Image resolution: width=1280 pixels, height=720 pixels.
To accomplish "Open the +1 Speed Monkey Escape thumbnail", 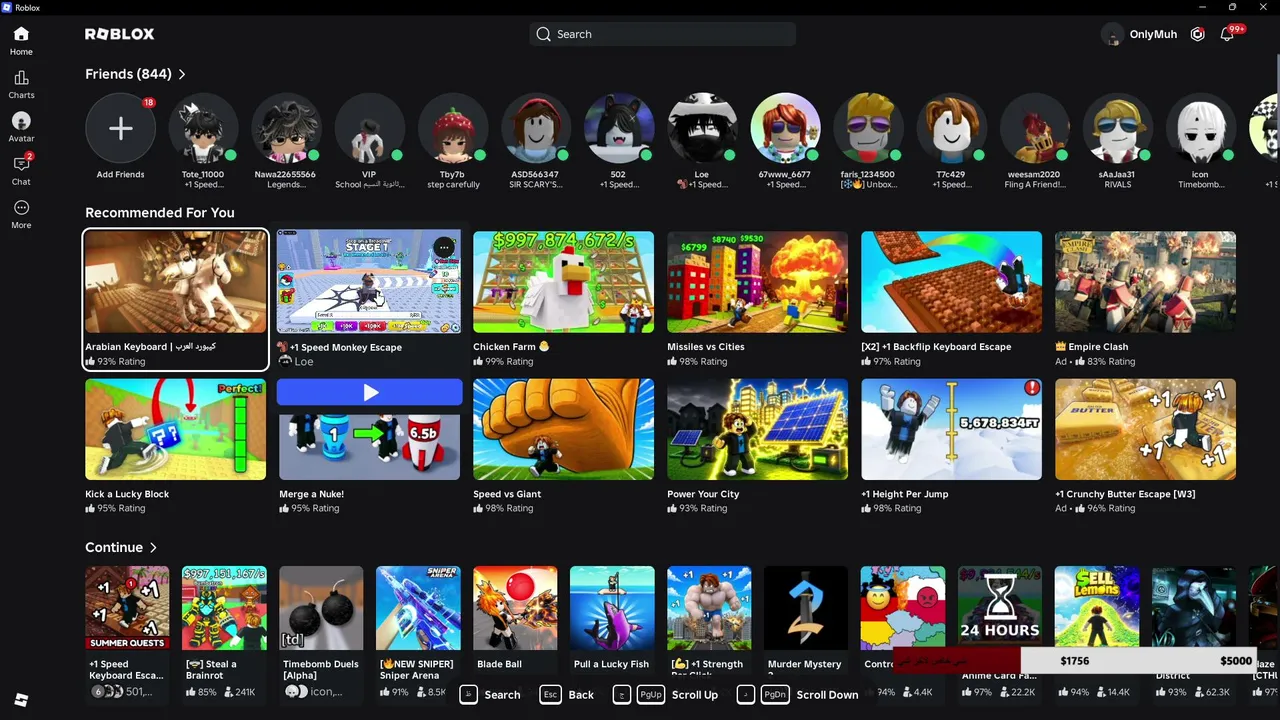I will point(369,282).
